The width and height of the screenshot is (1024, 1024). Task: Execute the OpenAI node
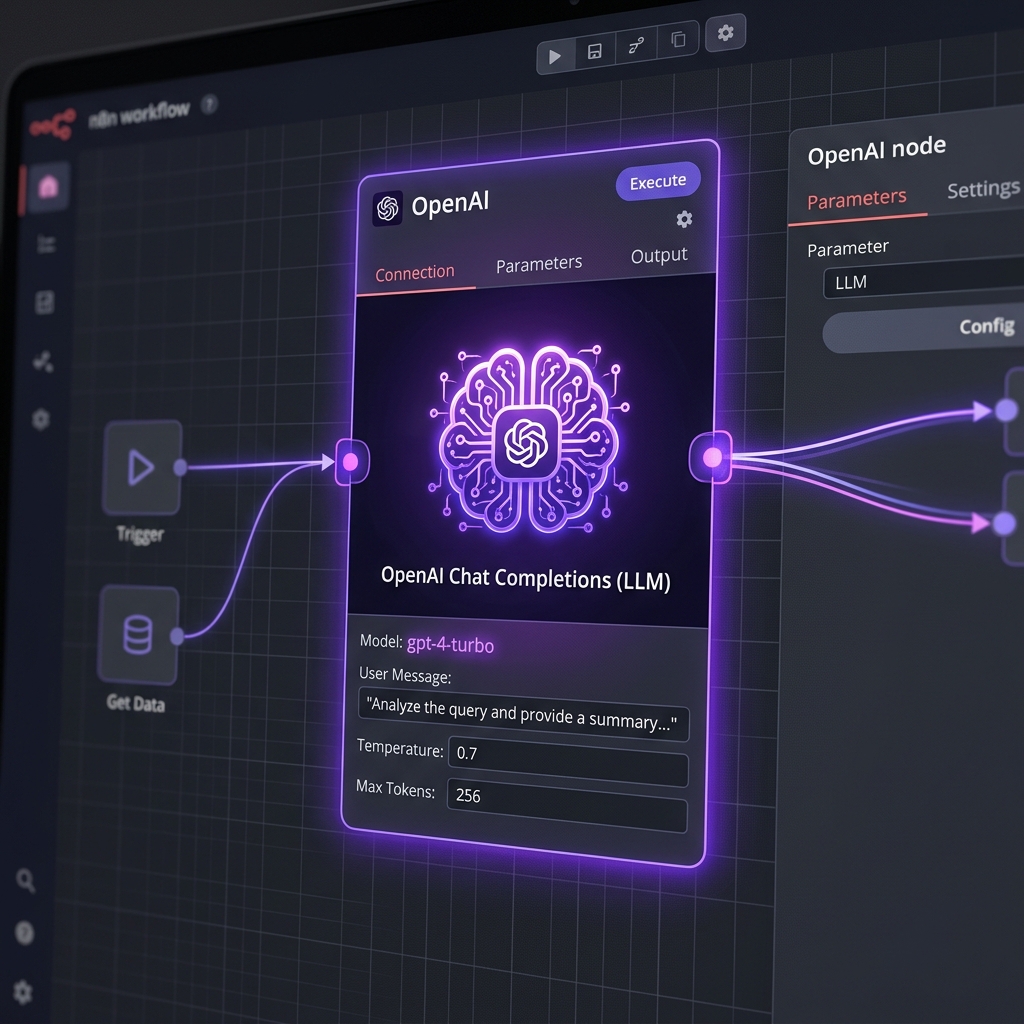(x=658, y=181)
